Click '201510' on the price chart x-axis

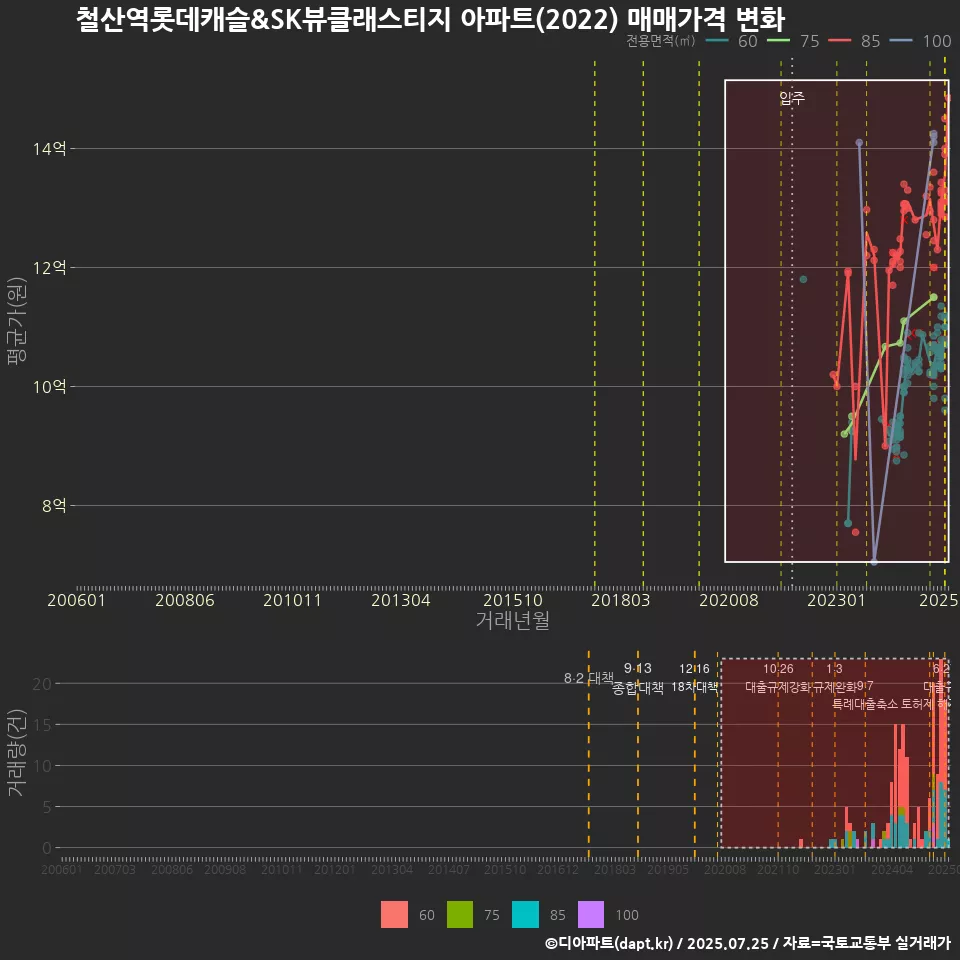click(x=513, y=600)
